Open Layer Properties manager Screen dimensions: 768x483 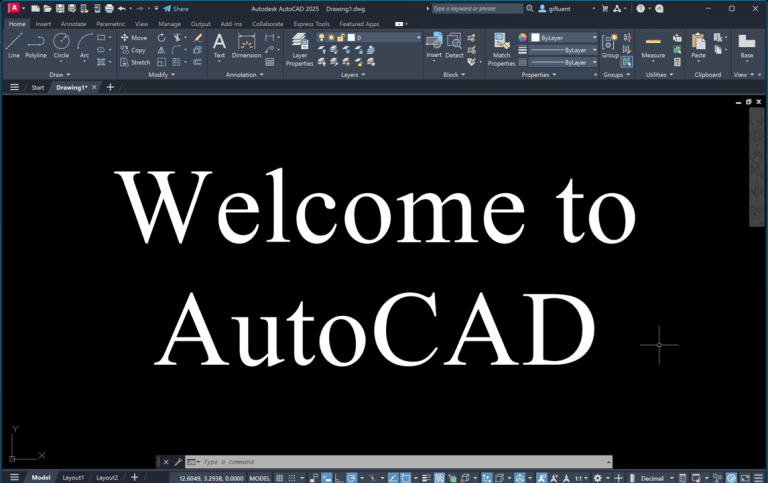point(299,49)
